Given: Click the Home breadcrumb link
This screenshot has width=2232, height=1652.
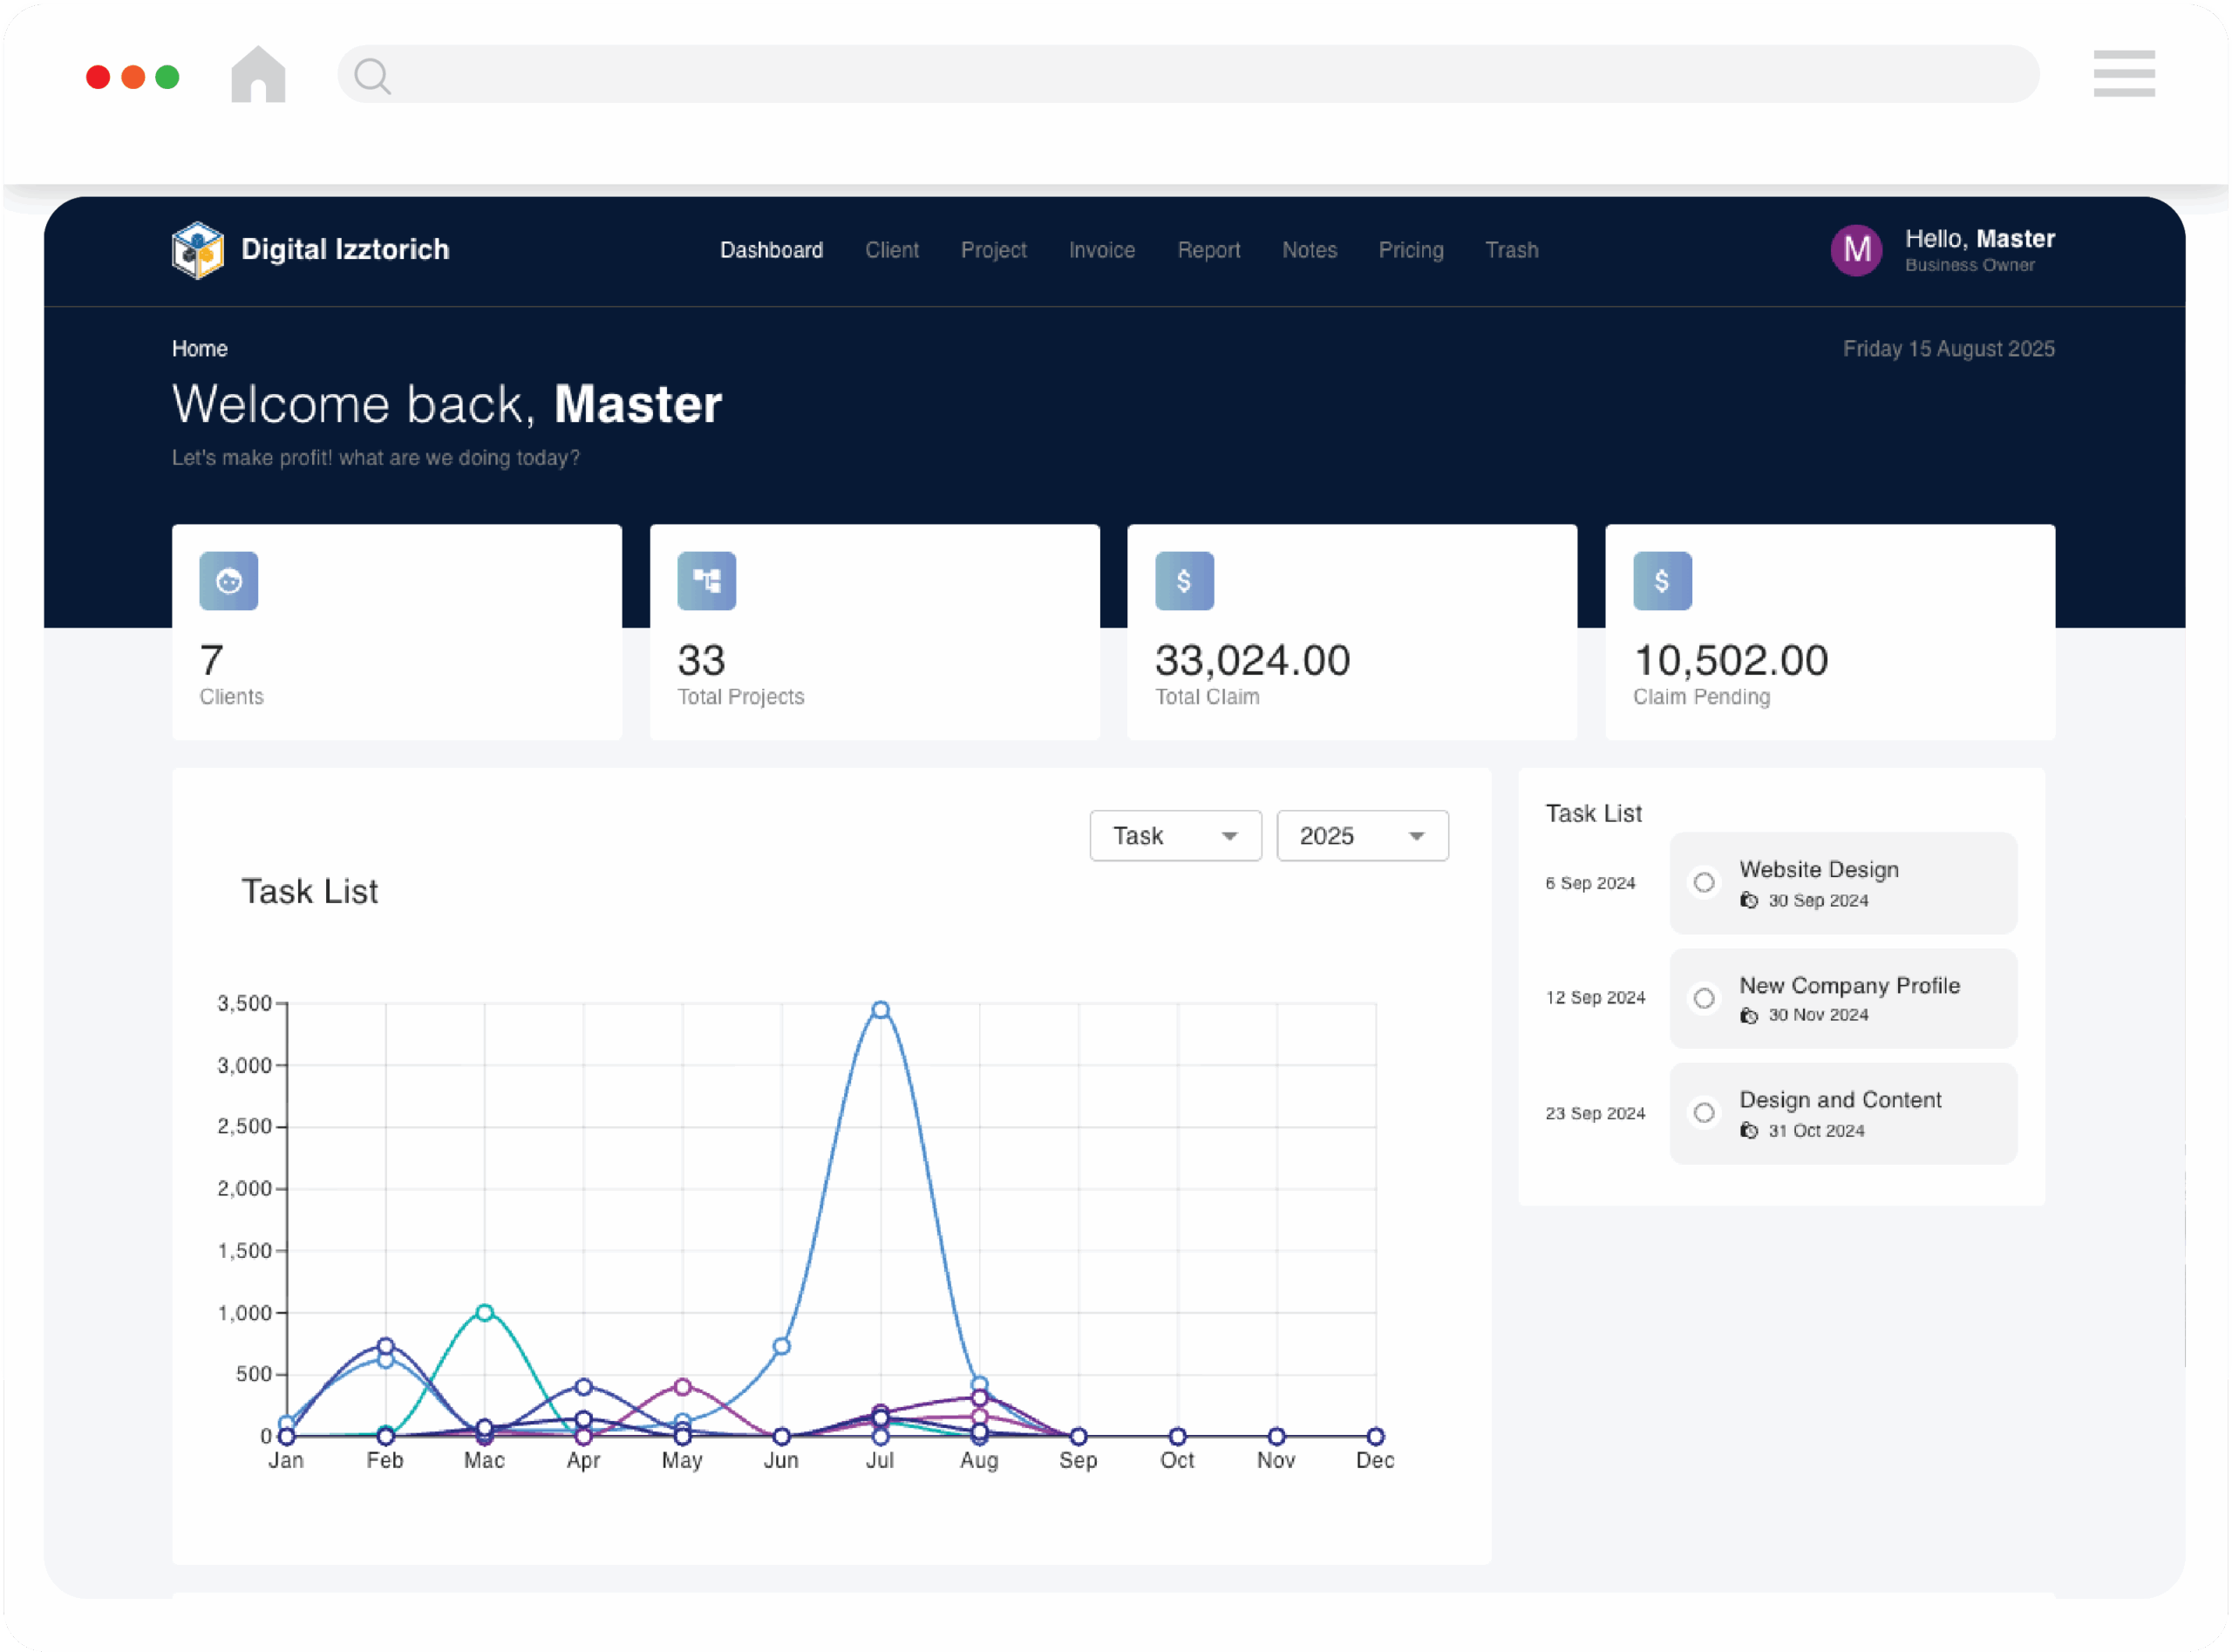Looking at the screenshot, I should 199,349.
